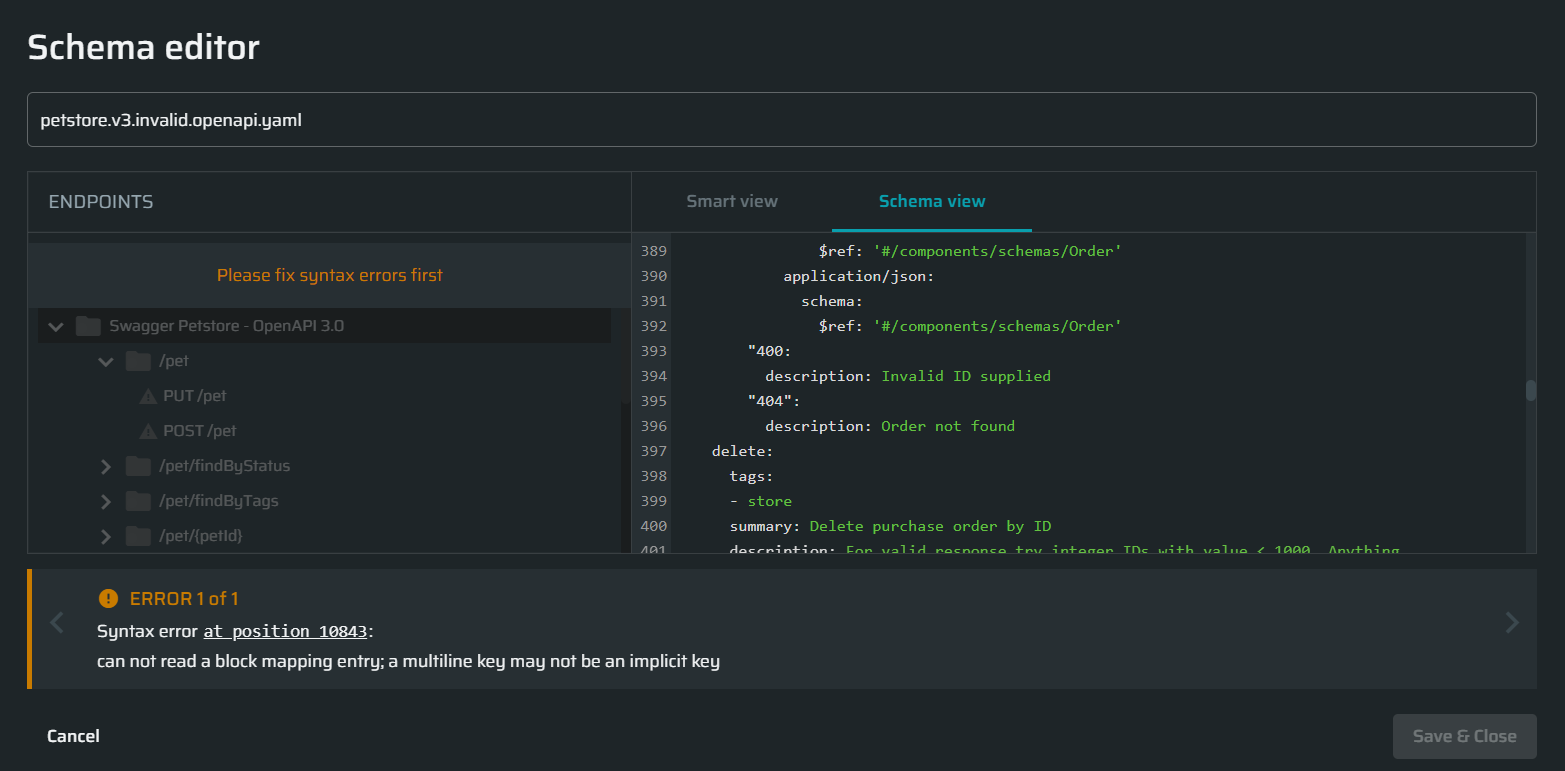Click 'Invalid ID supplied' description text
The image size is (1565, 771).
point(966,376)
